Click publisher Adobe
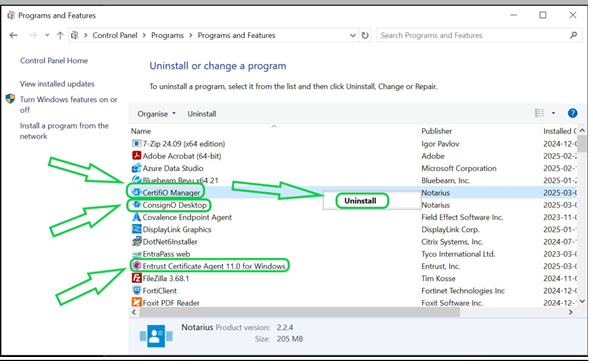This screenshot has width=593, height=364. (x=433, y=156)
